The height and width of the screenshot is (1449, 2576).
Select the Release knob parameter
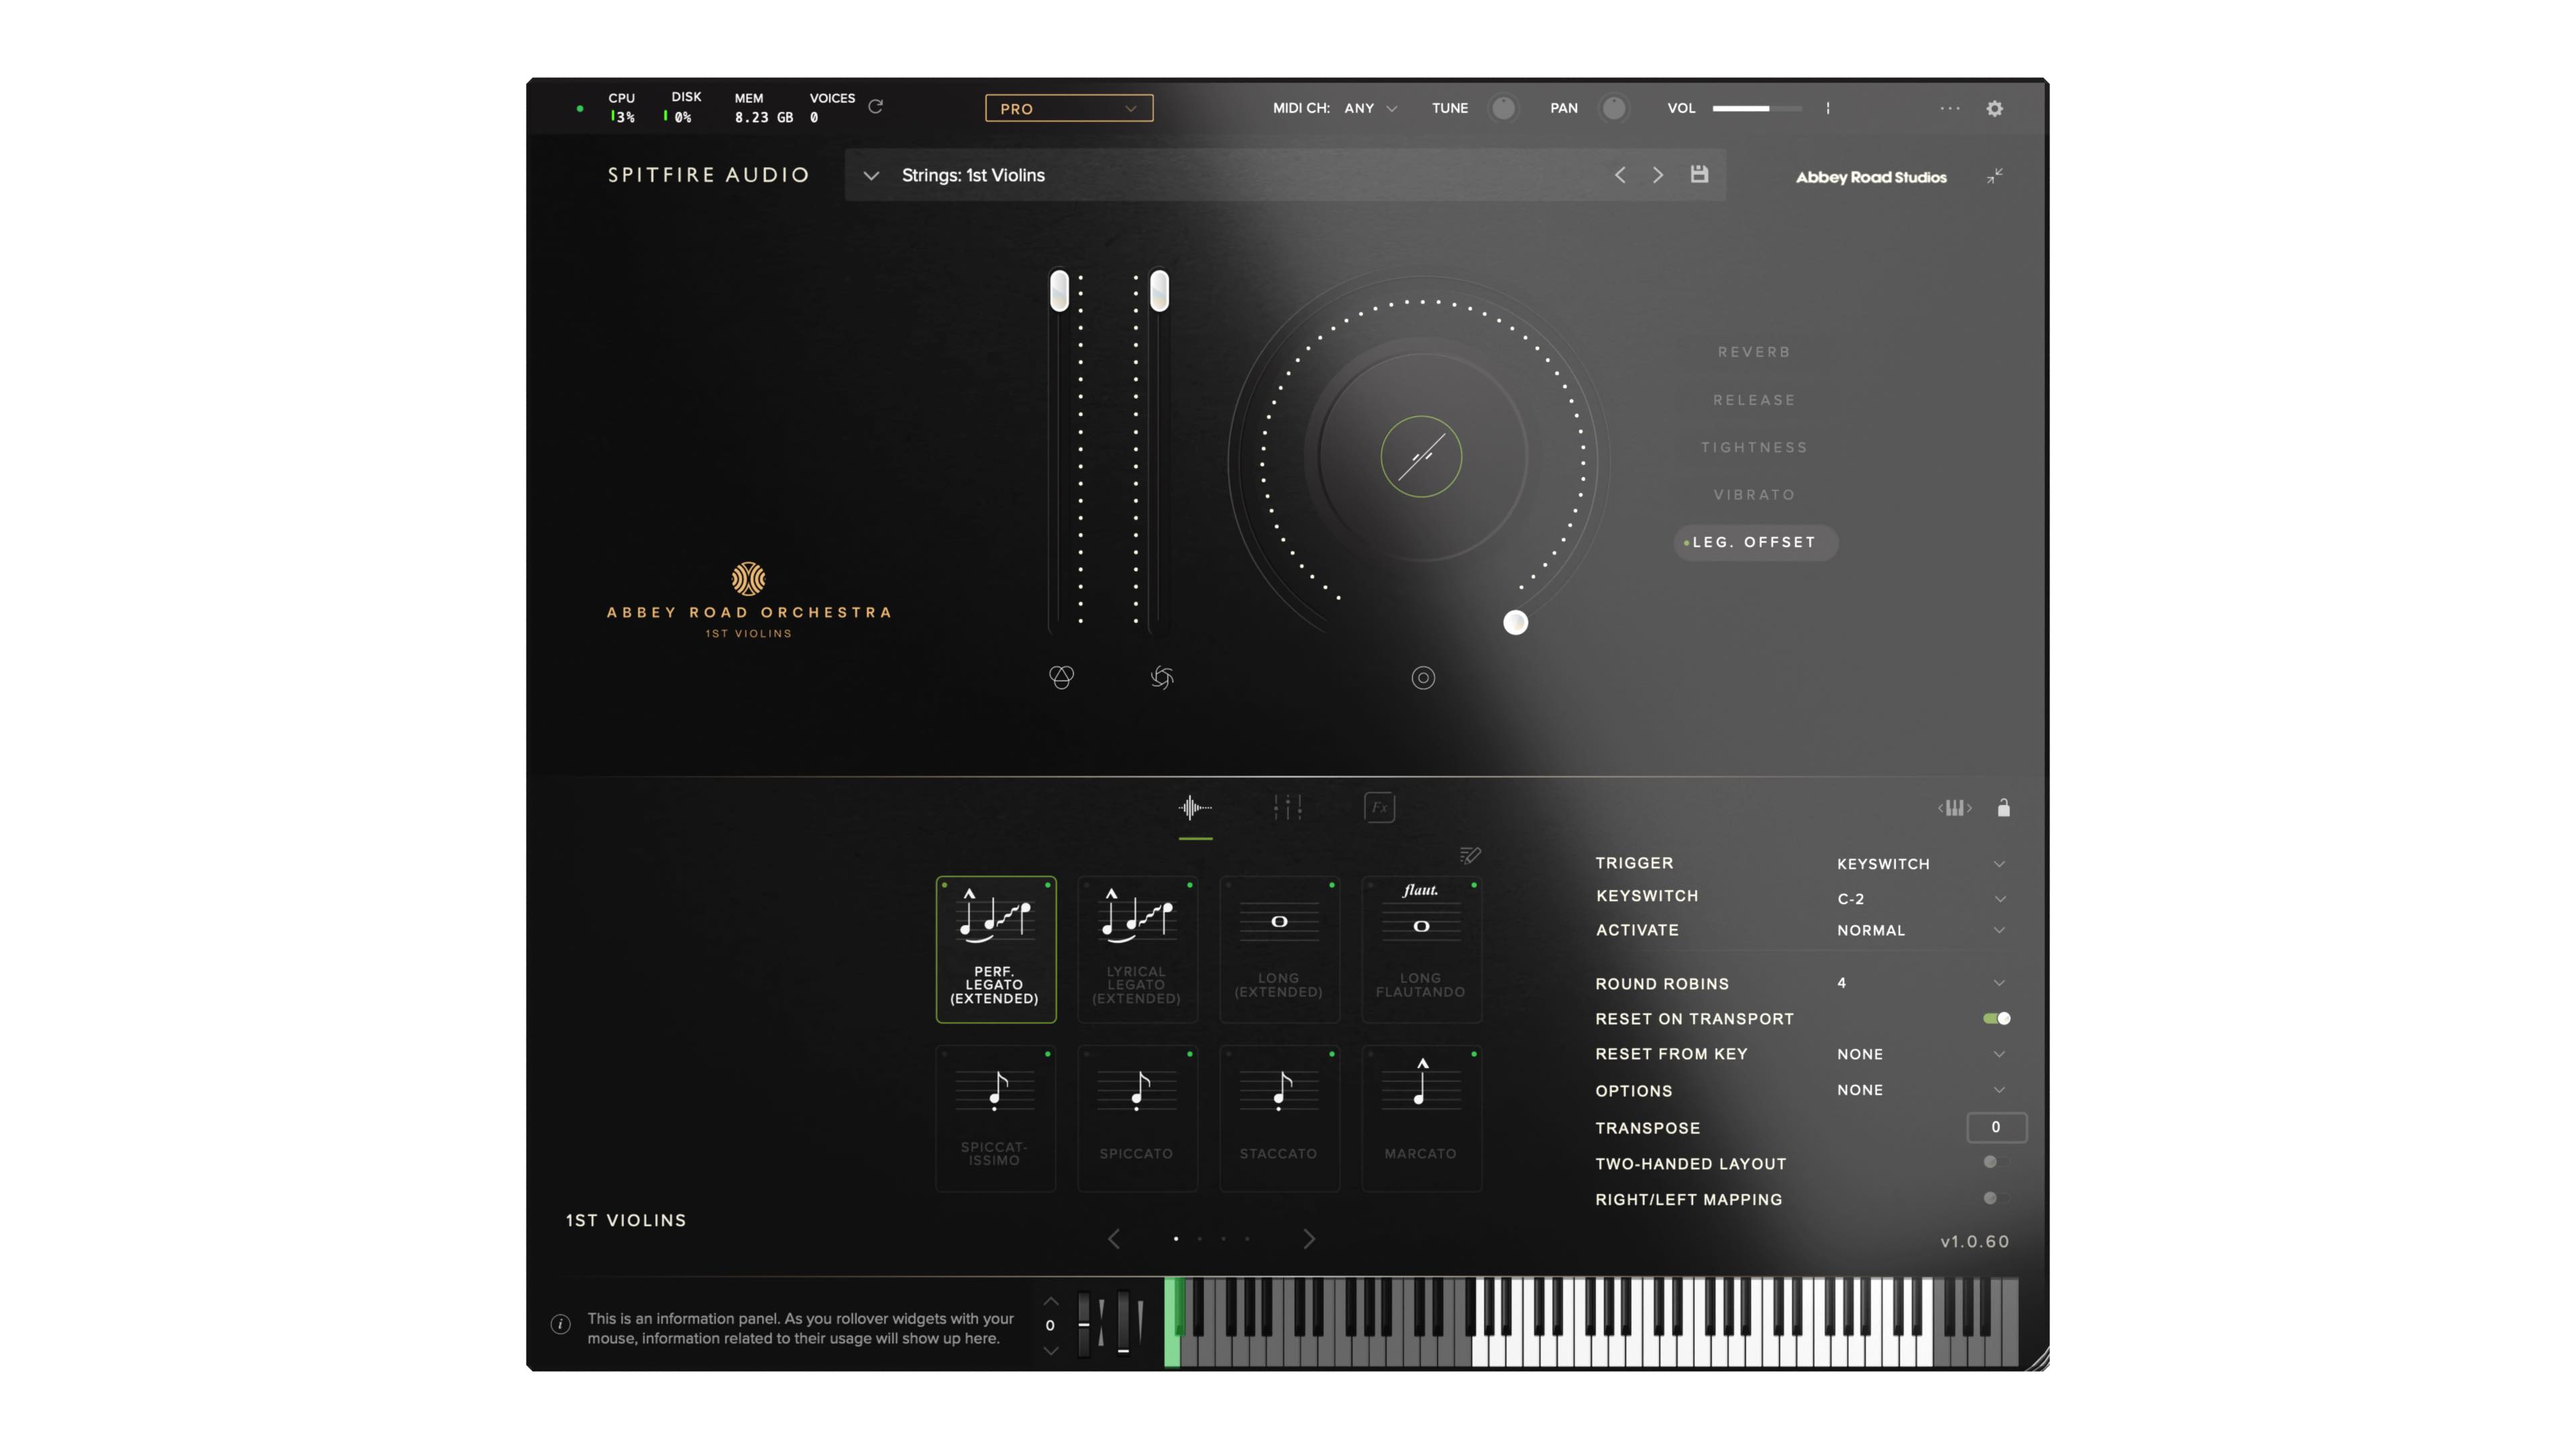tap(1754, 400)
